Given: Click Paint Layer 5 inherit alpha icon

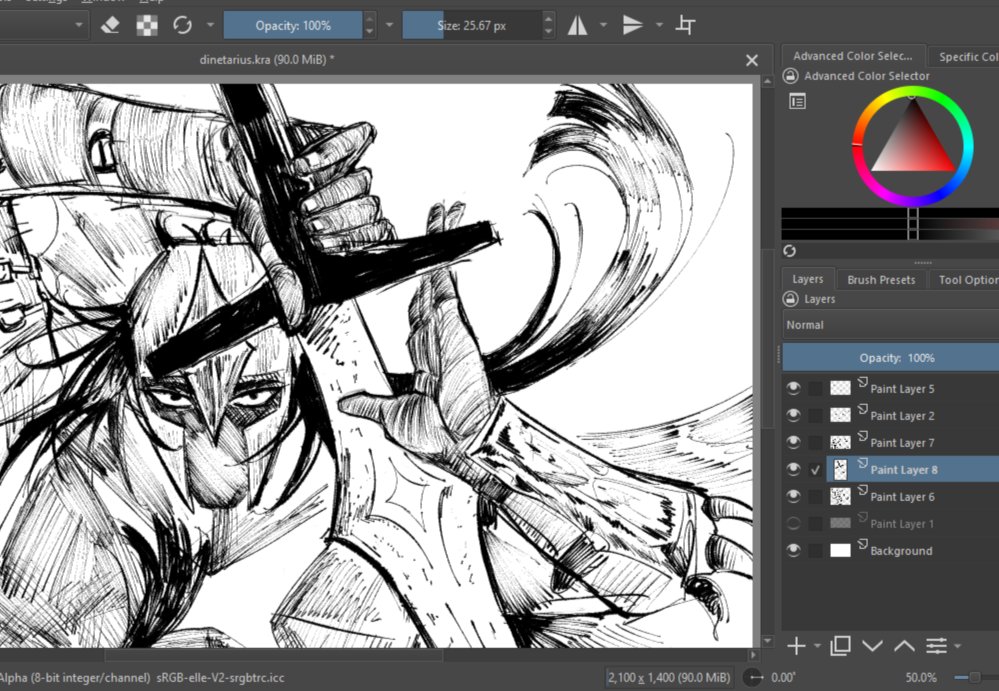Looking at the screenshot, I should pos(862,382).
